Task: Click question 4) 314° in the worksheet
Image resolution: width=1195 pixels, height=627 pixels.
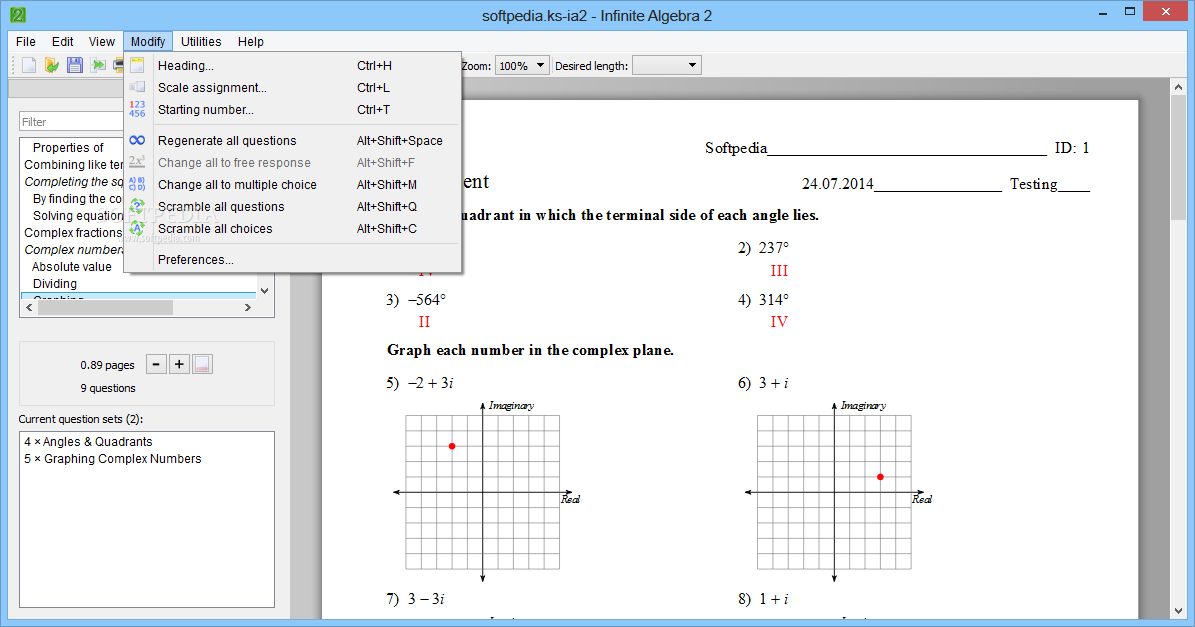Action: tap(764, 299)
